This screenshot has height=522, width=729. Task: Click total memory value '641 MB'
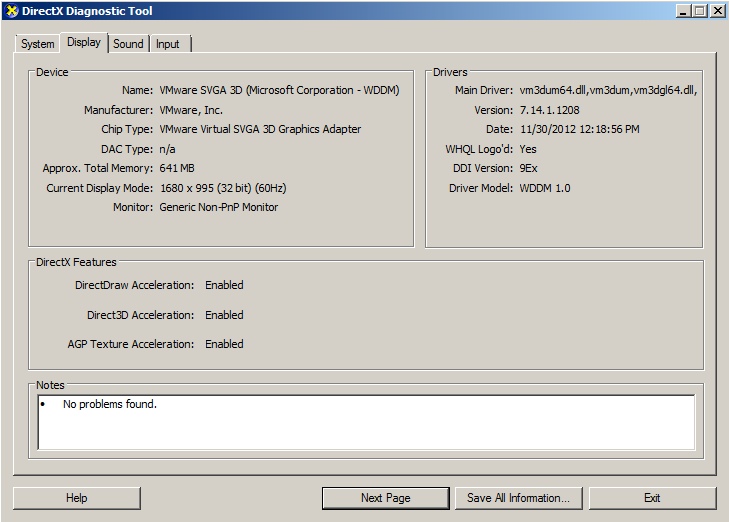pos(177,168)
